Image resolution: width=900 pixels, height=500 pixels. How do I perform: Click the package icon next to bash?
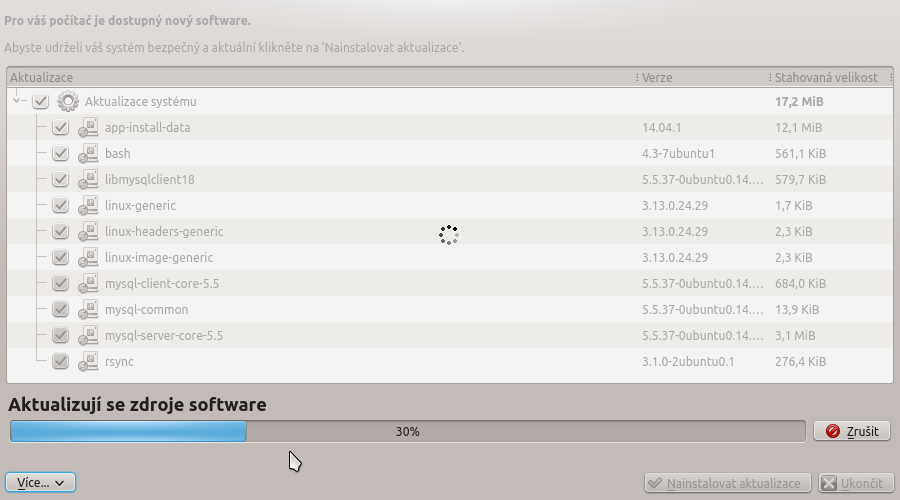tap(88, 153)
